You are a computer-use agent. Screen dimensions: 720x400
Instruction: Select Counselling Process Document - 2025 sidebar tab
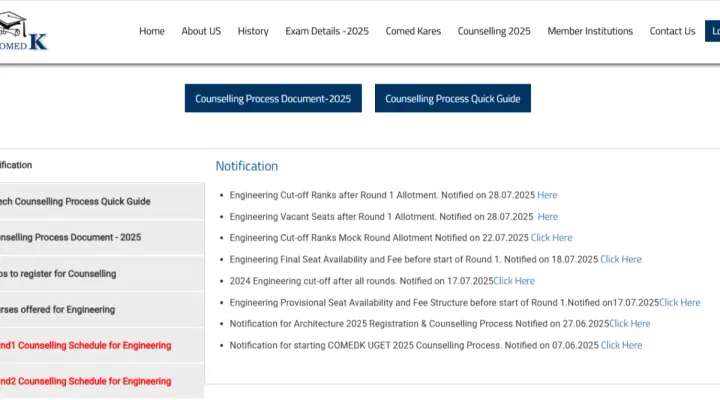tap(102, 237)
